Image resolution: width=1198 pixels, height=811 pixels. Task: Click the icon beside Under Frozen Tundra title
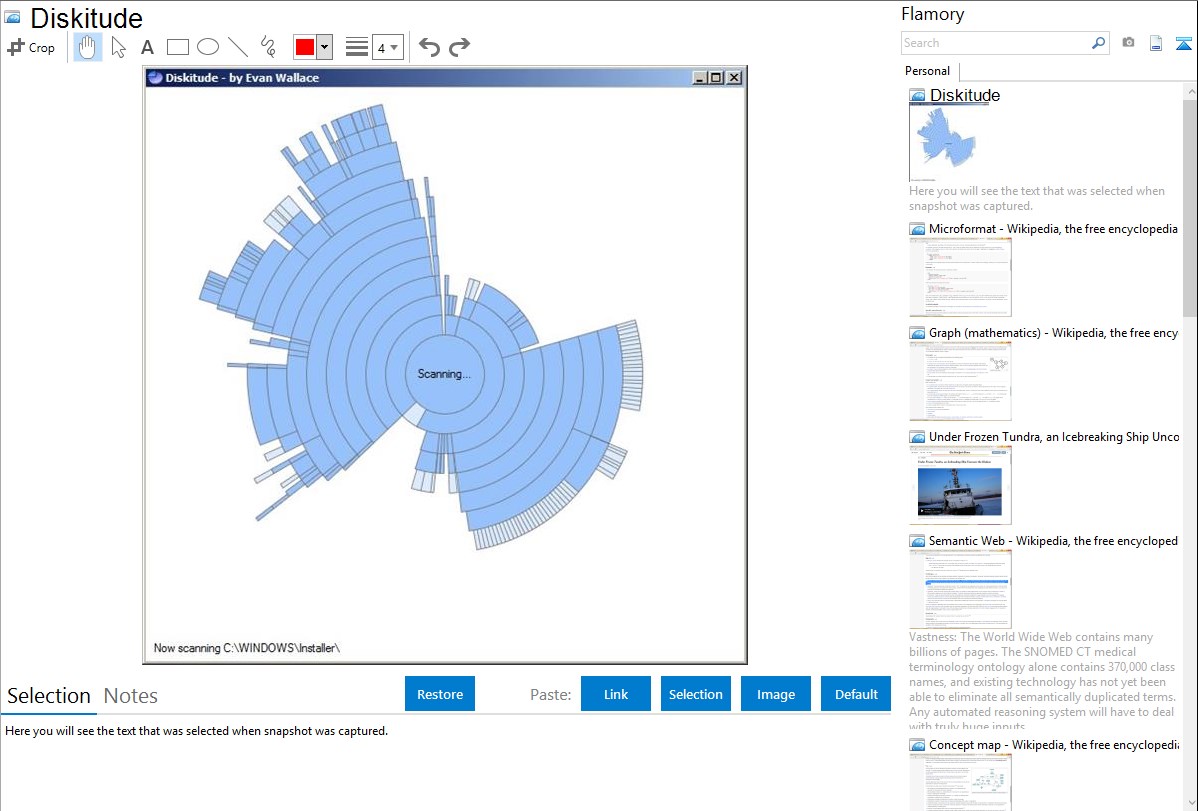click(x=918, y=437)
